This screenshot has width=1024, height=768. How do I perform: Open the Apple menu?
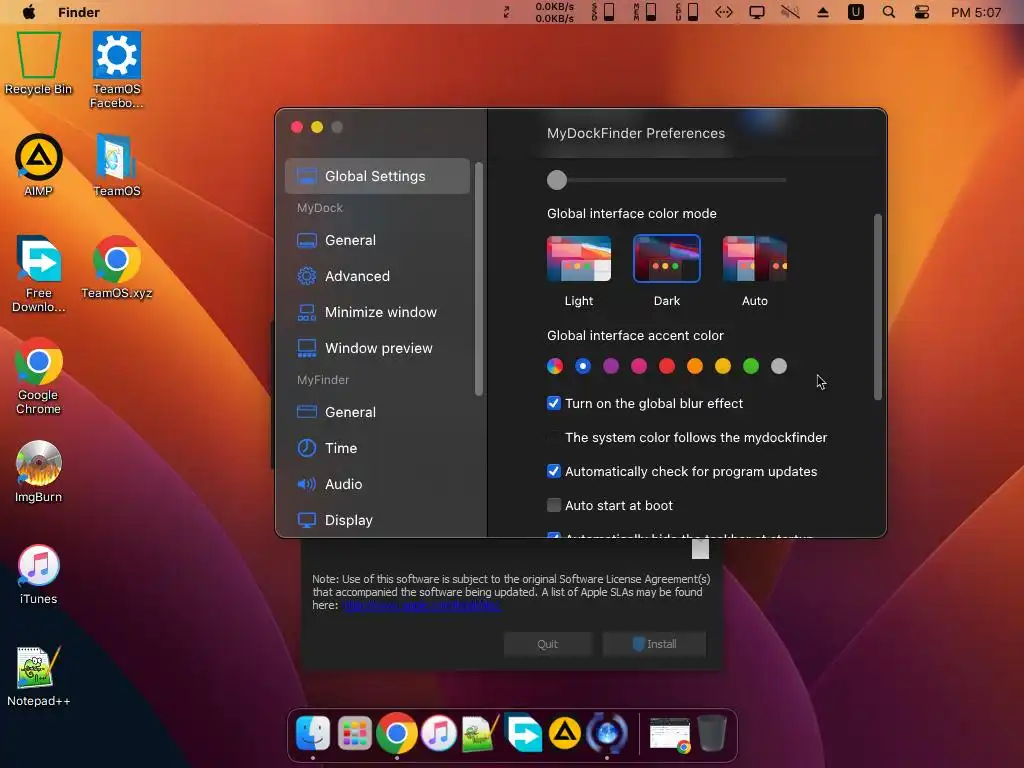(x=29, y=12)
